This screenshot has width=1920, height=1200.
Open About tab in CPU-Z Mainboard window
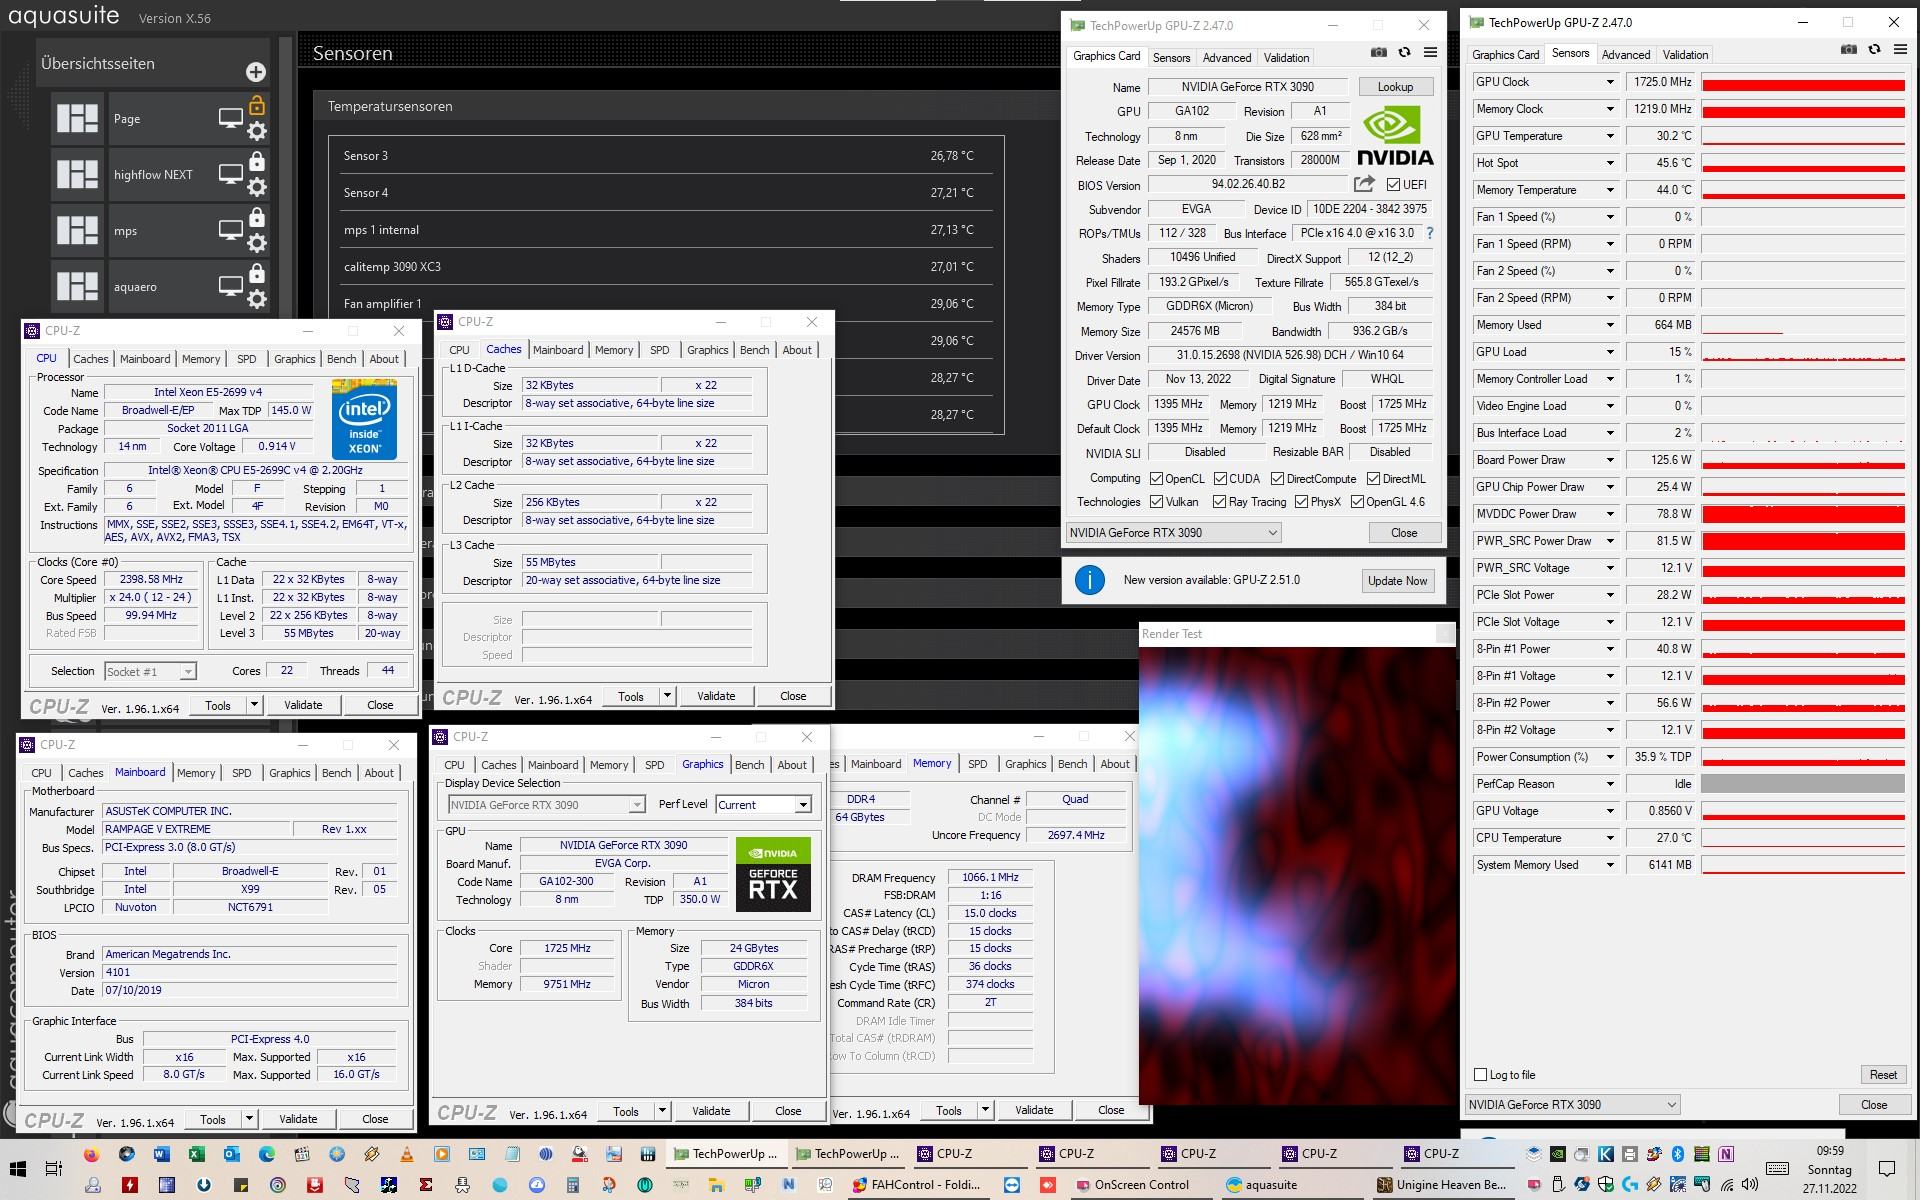tap(379, 773)
